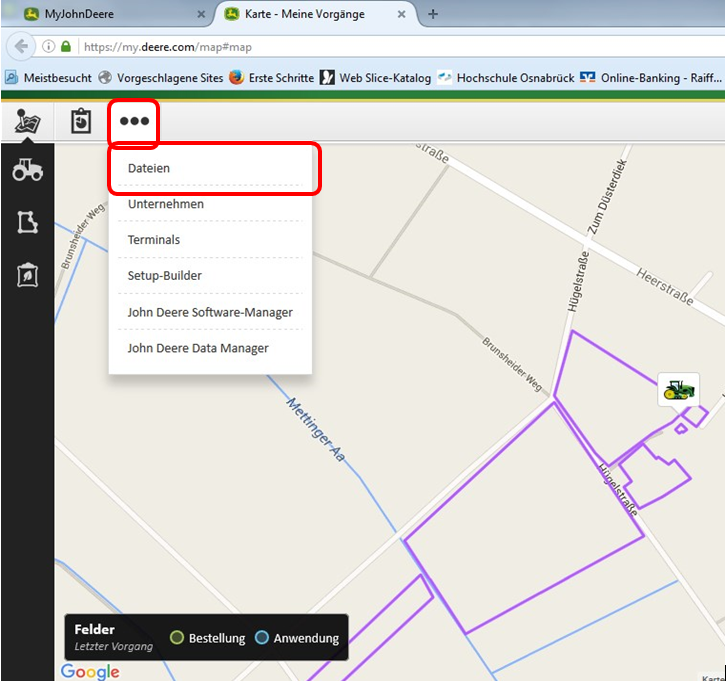Screen dimensions: 726x681
Task: Open a new browser tab
Action: (x=433, y=14)
